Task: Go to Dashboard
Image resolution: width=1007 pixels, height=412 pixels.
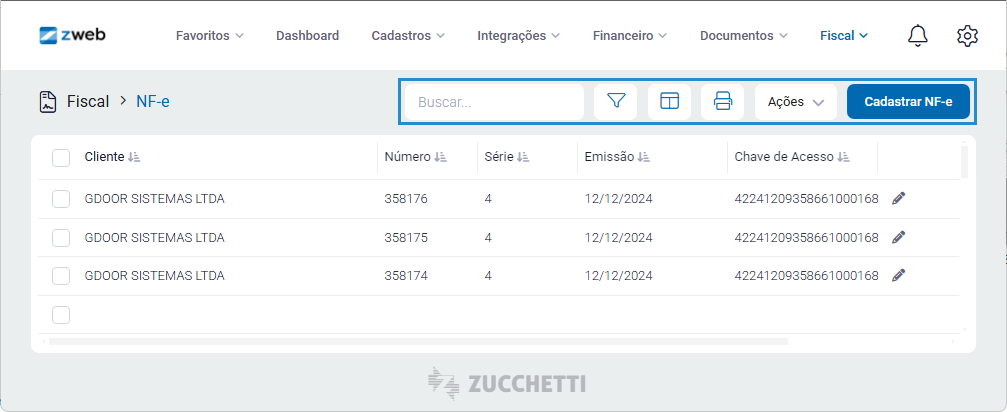Action: pyautogui.click(x=308, y=36)
